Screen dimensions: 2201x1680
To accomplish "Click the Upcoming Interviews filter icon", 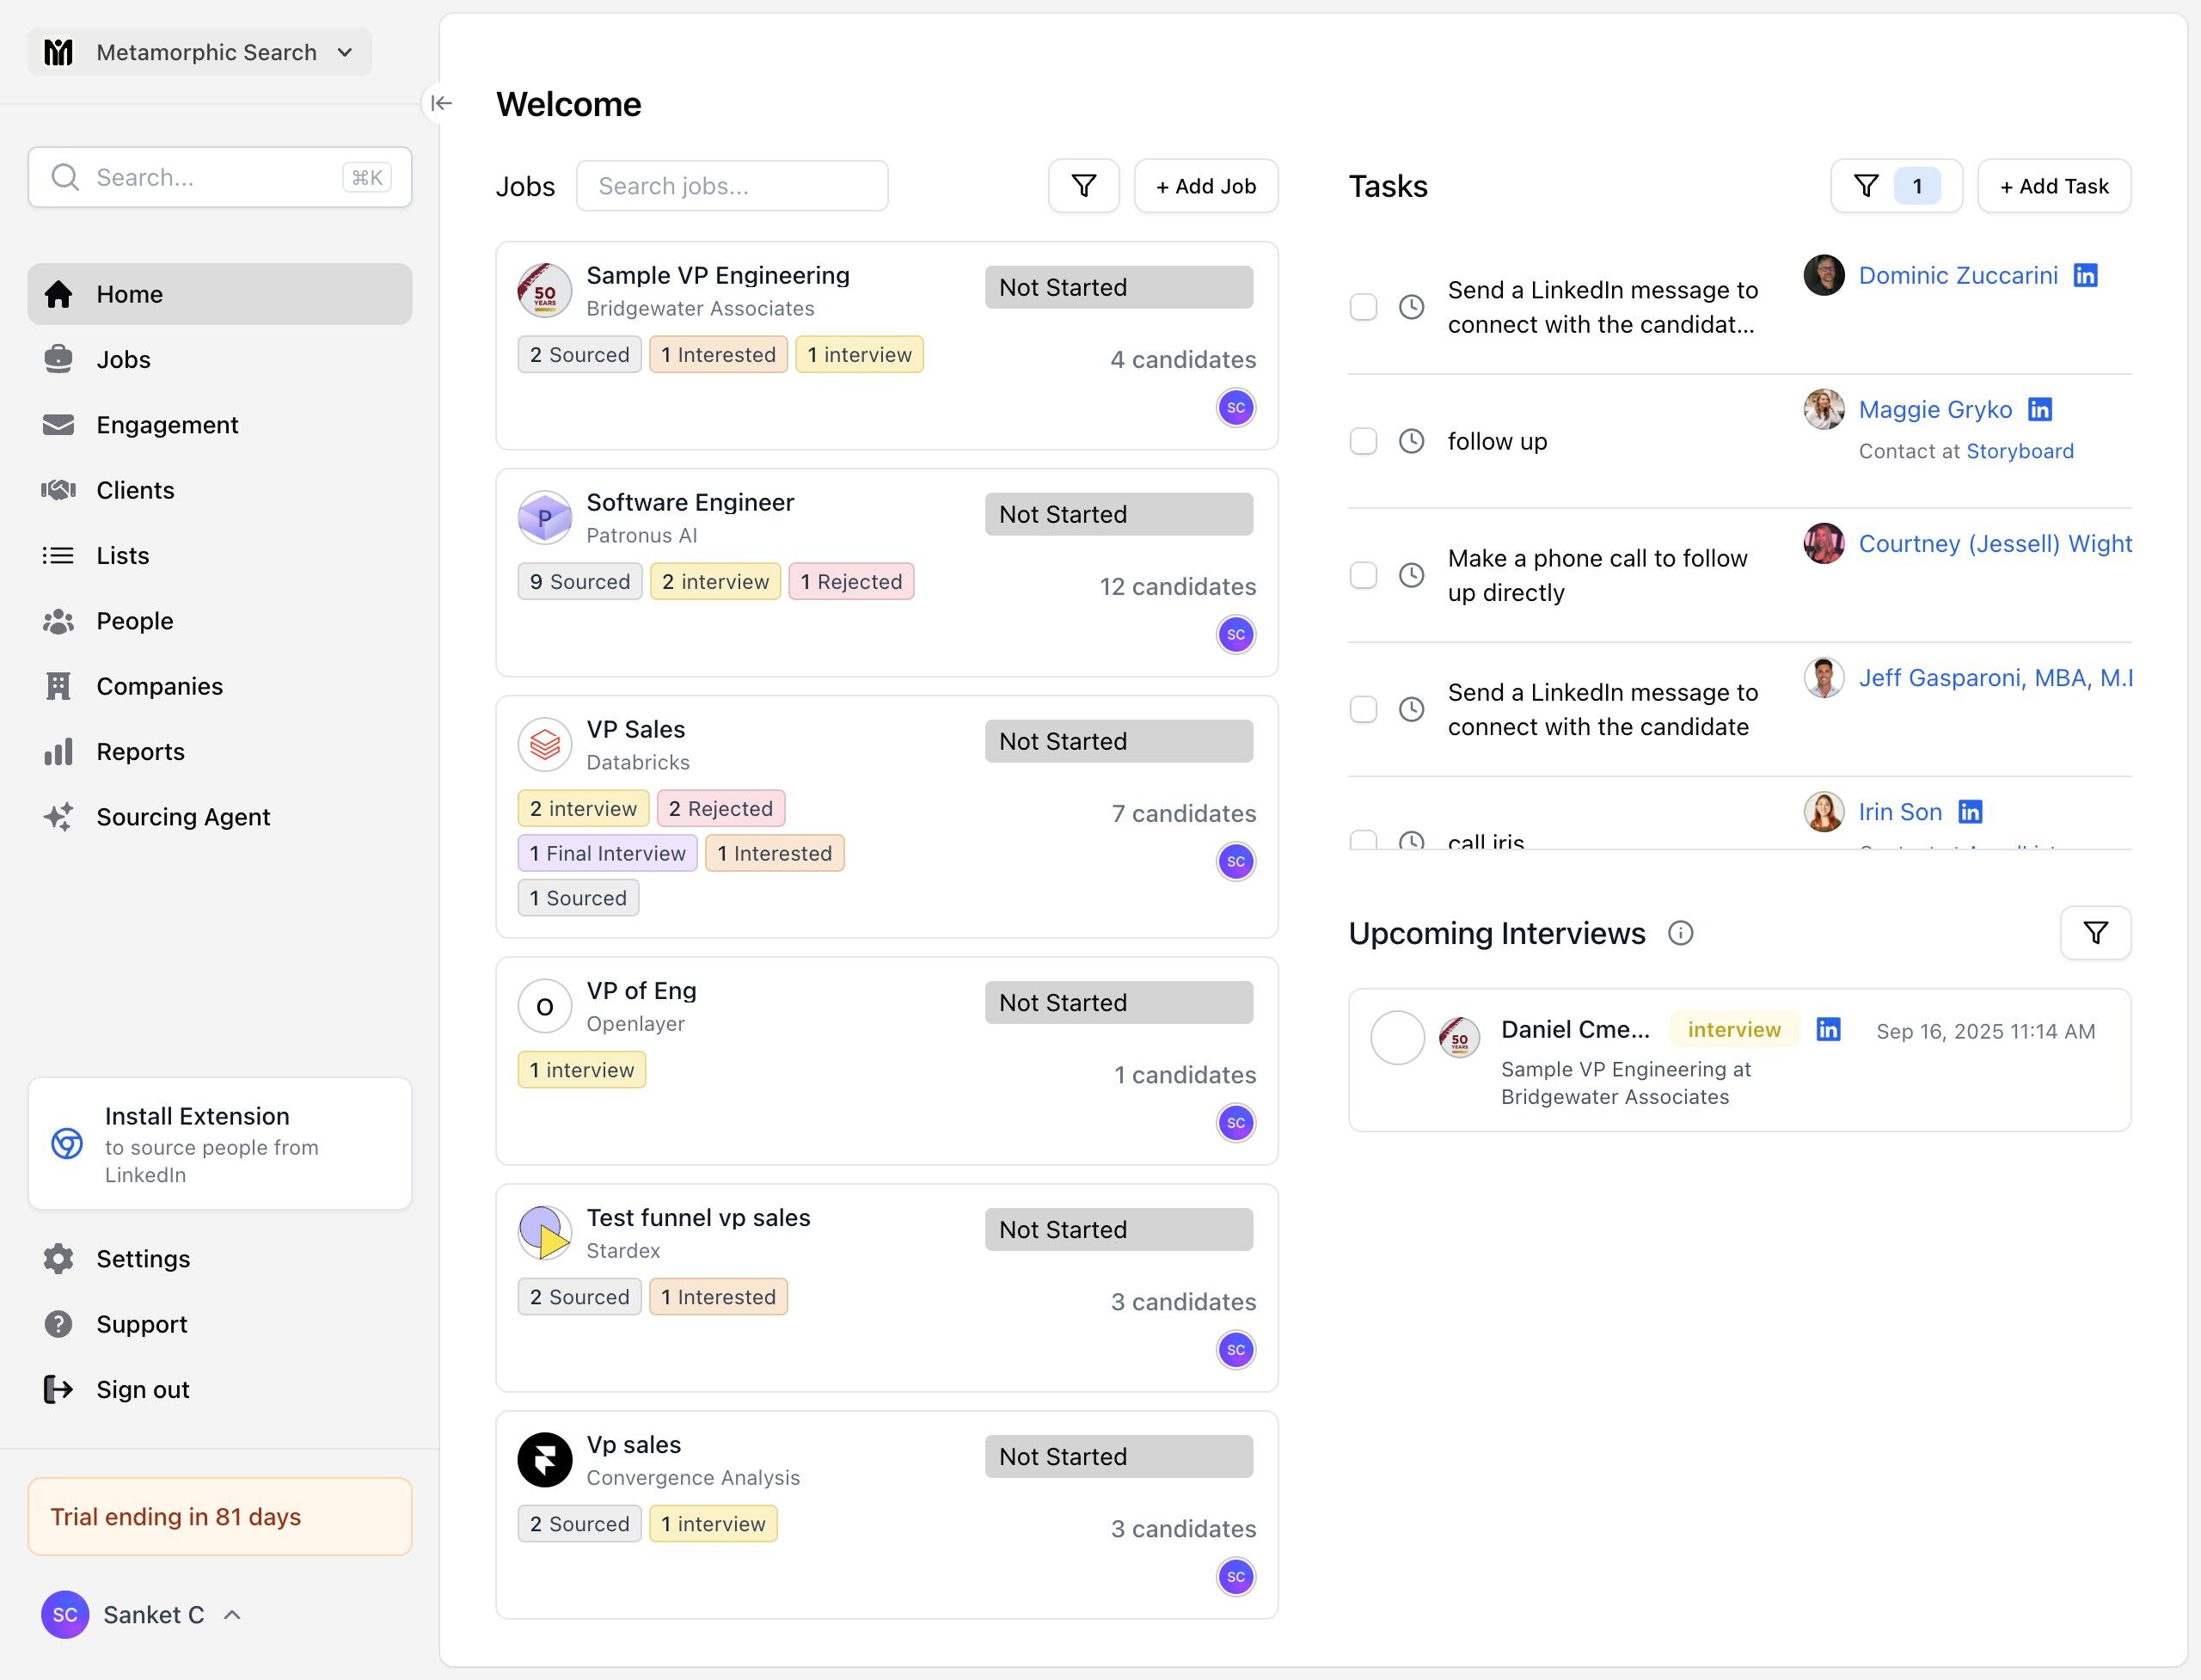I will point(2095,932).
